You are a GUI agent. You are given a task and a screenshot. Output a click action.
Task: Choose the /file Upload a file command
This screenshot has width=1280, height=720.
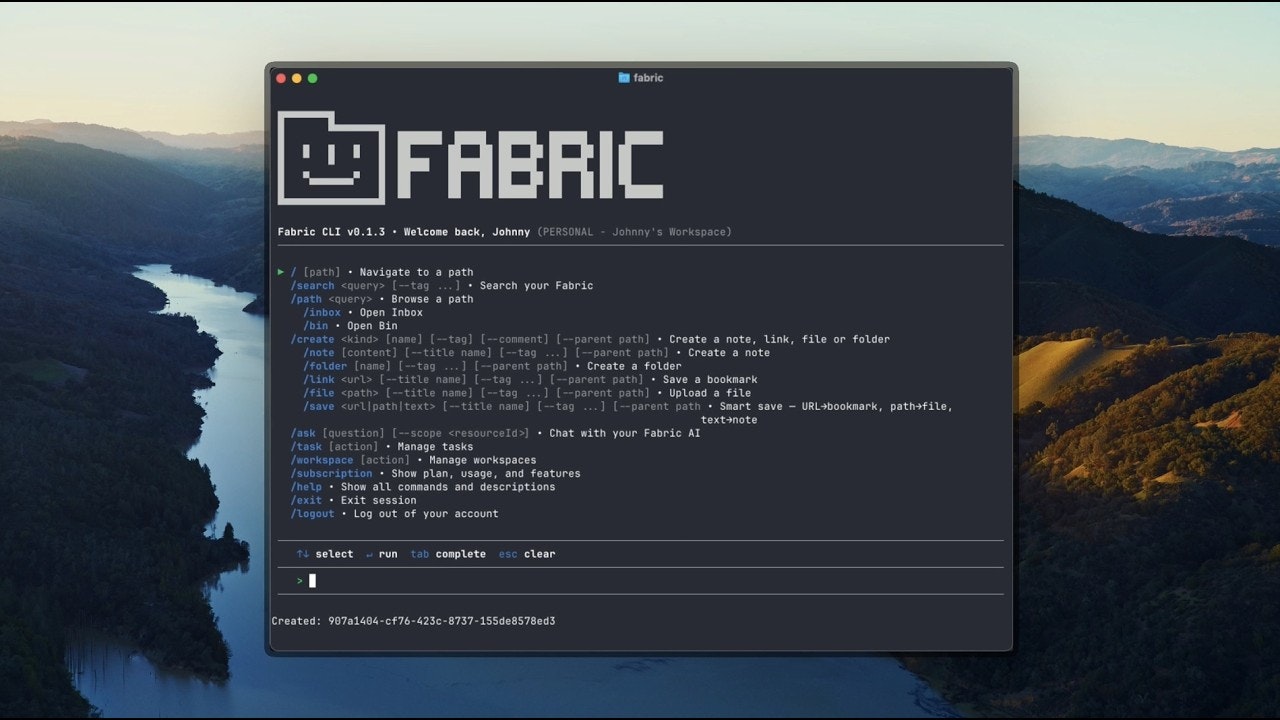[527, 393]
